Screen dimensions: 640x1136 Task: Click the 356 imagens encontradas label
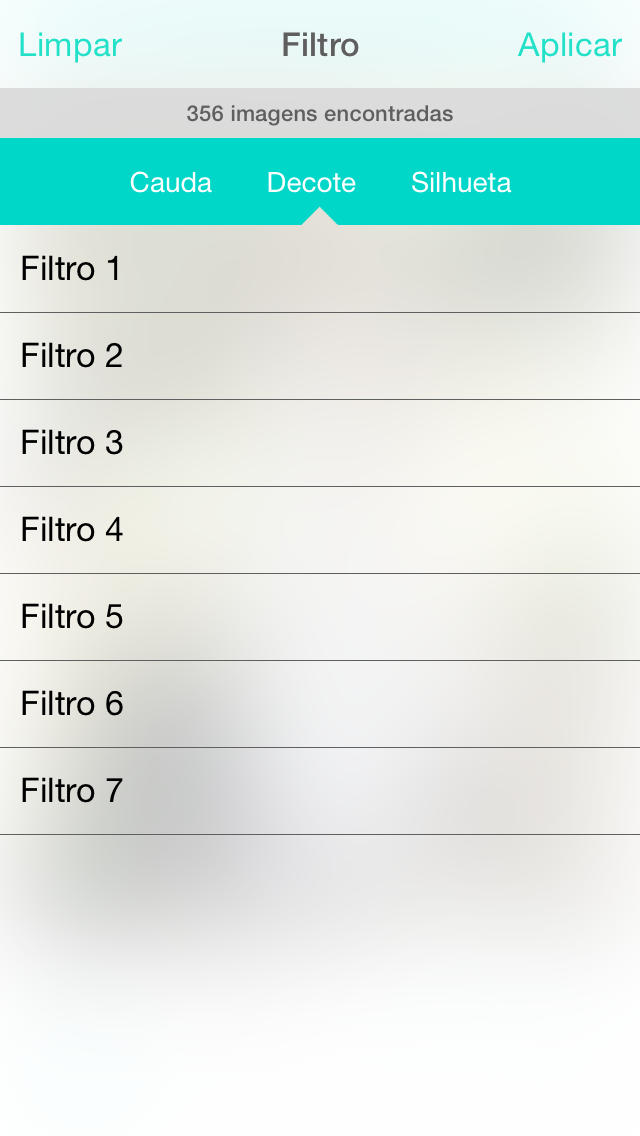(x=320, y=114)
